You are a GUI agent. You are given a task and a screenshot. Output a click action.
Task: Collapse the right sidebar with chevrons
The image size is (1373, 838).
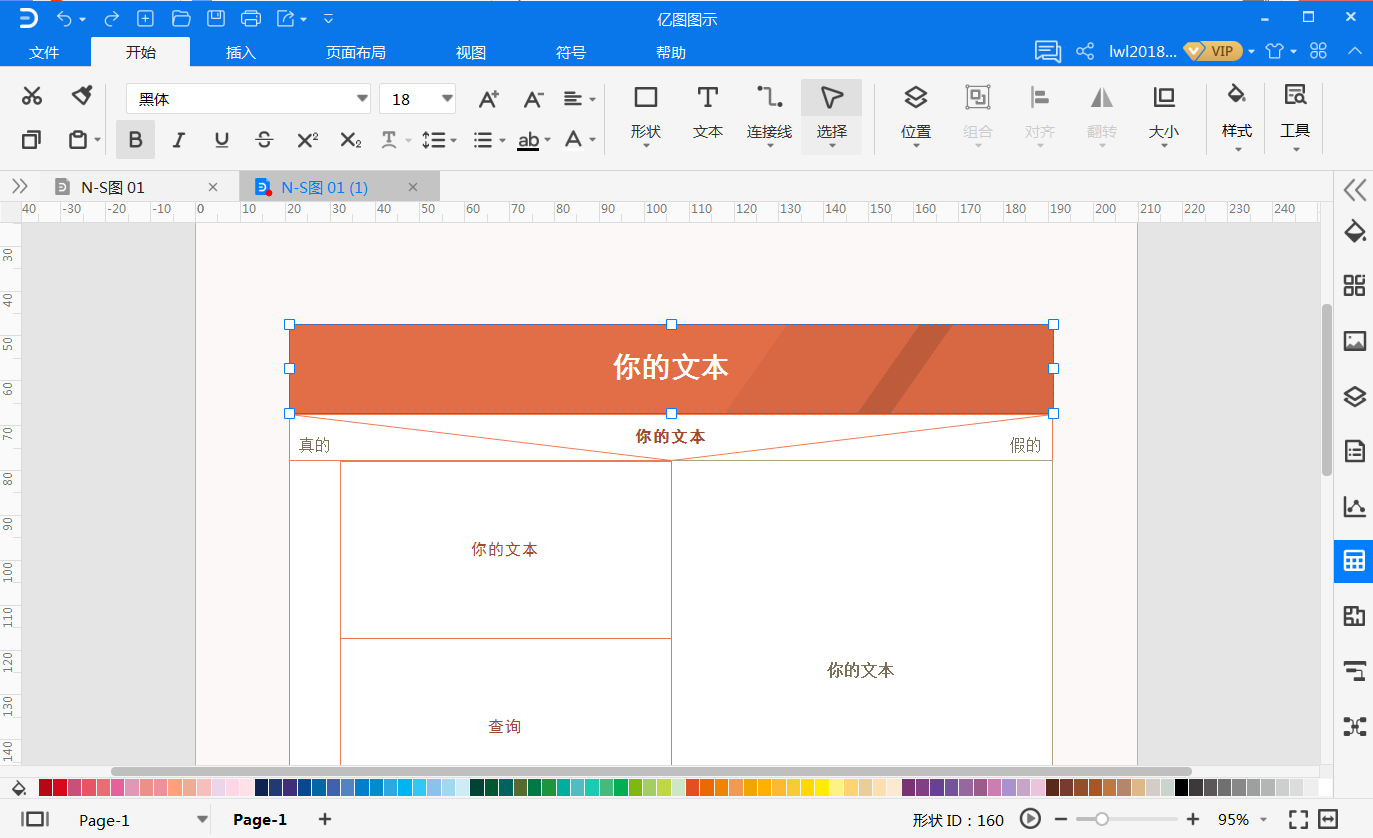(1354, 189)
